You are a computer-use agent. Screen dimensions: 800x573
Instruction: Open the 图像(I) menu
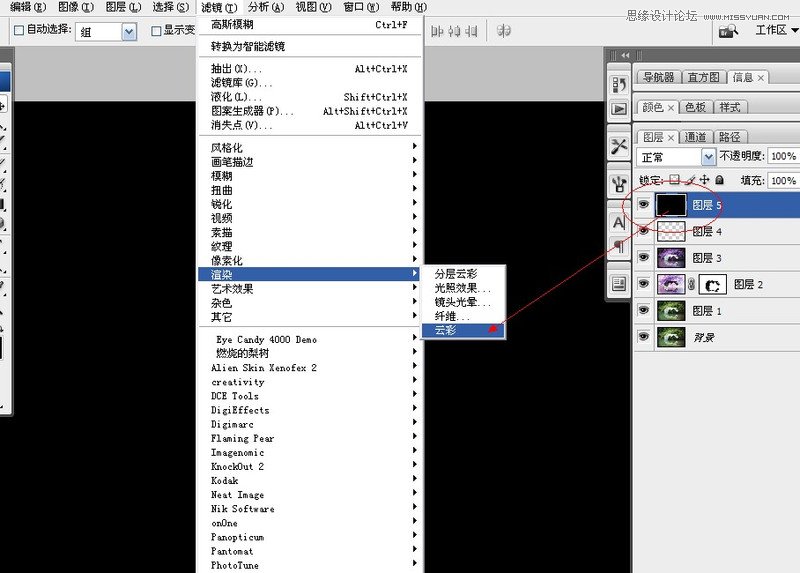click(x=76, y=7)
